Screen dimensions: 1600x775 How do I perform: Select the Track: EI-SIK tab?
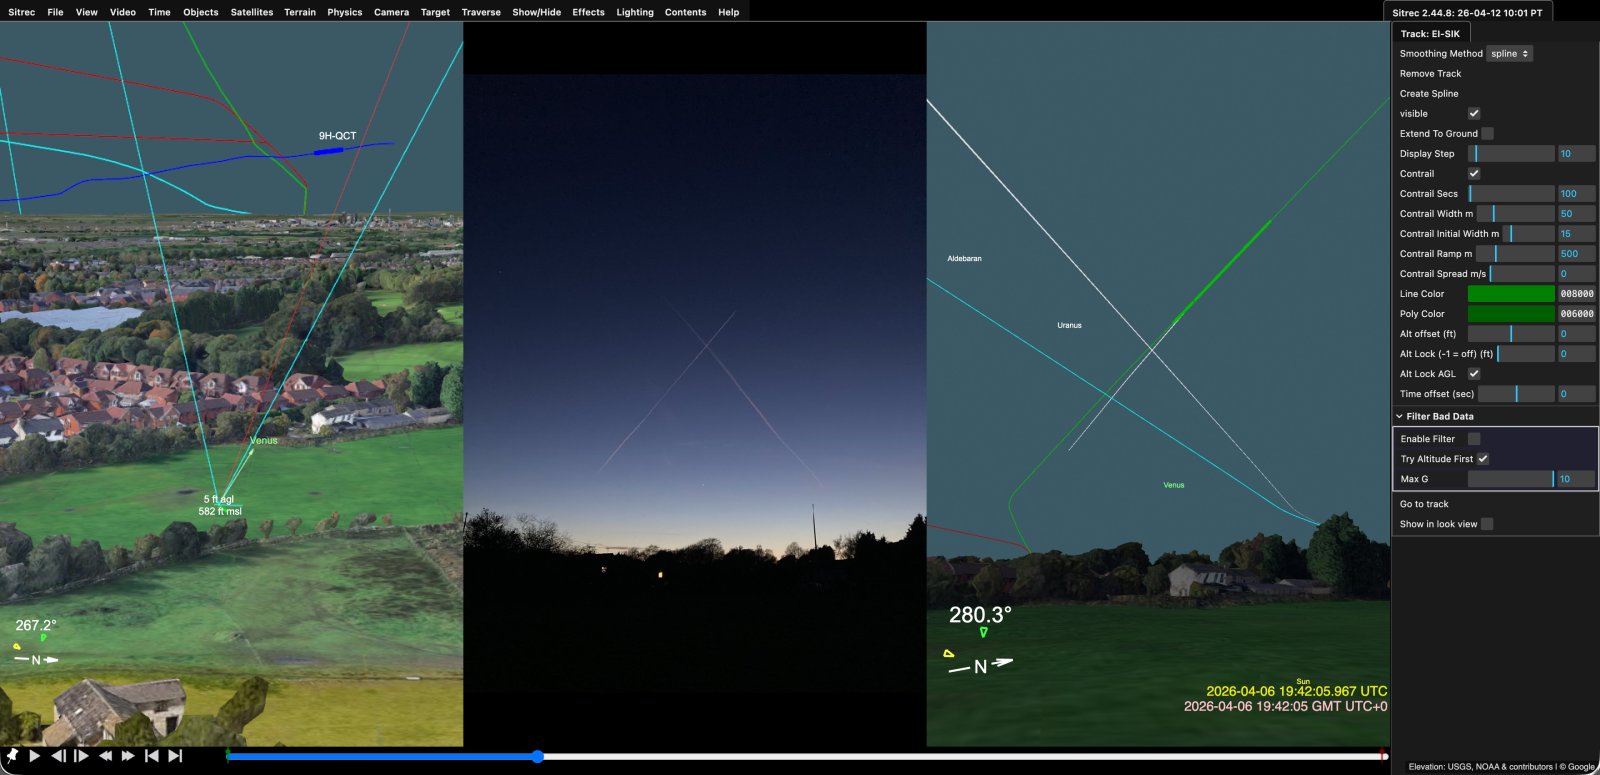[1430, 34]
